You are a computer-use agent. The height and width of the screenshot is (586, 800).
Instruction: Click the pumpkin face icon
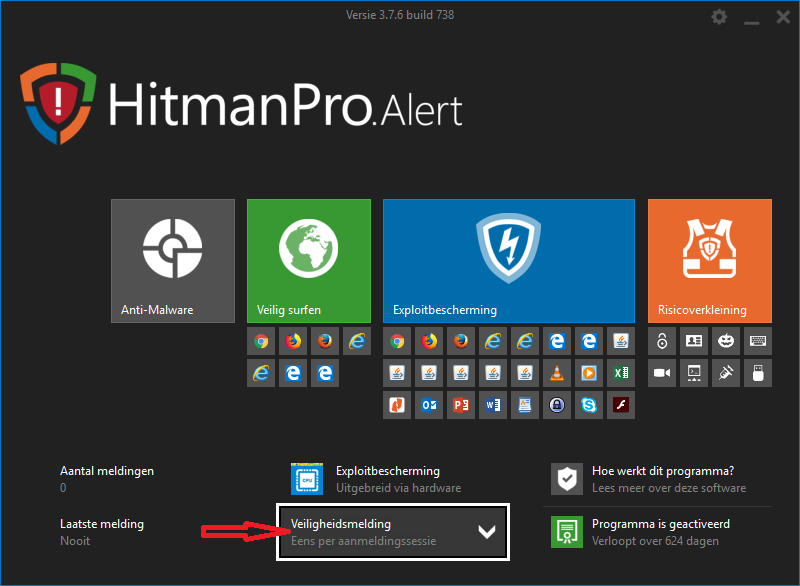pyautogui.click(x=726, y=341)
